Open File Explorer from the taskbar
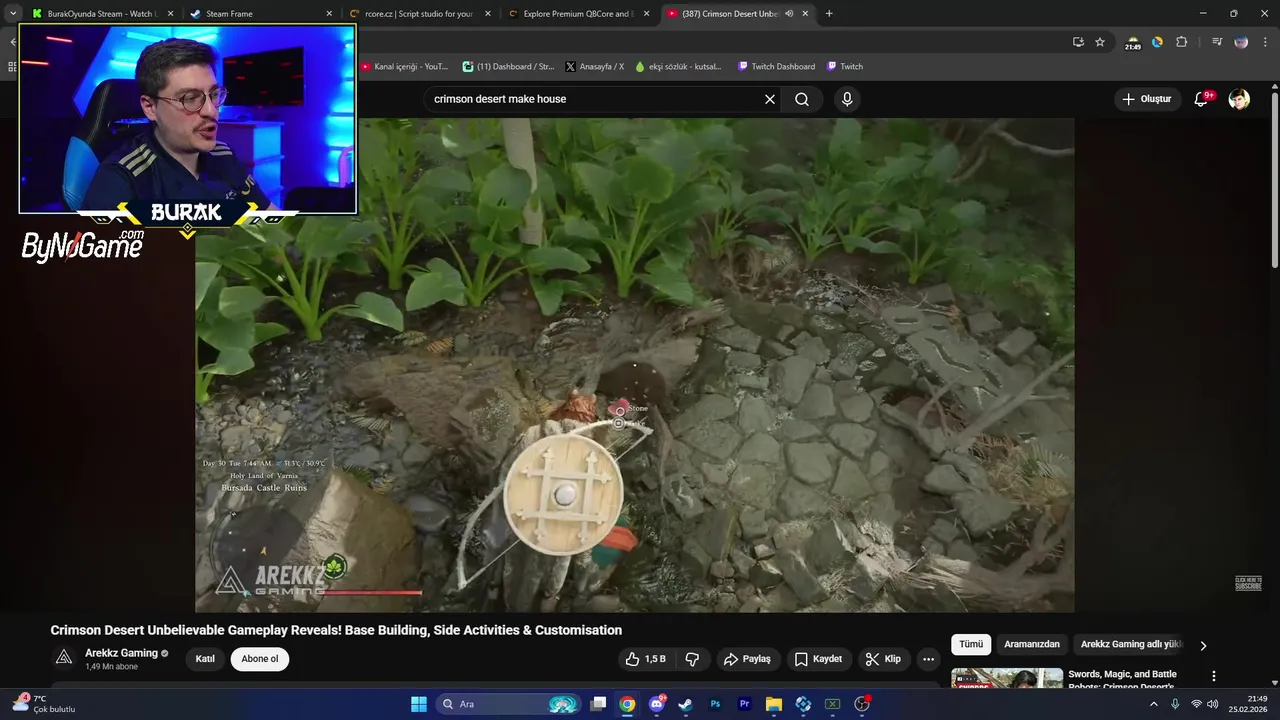 [774, 704]
